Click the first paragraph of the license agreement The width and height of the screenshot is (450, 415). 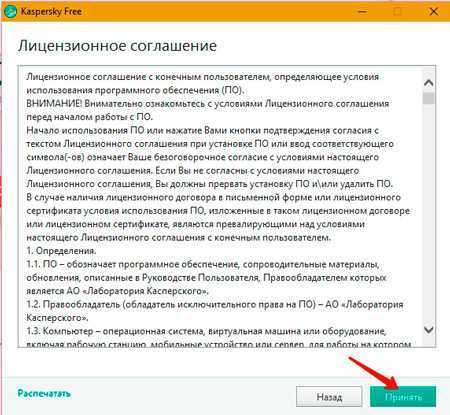coord(203,83)
